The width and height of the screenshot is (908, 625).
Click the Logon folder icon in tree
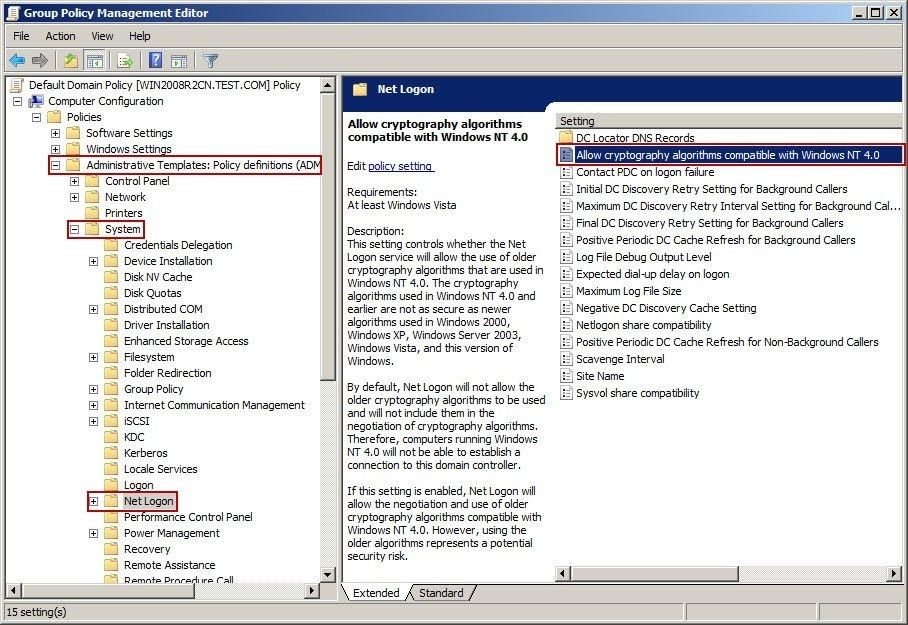coord(111,485)
